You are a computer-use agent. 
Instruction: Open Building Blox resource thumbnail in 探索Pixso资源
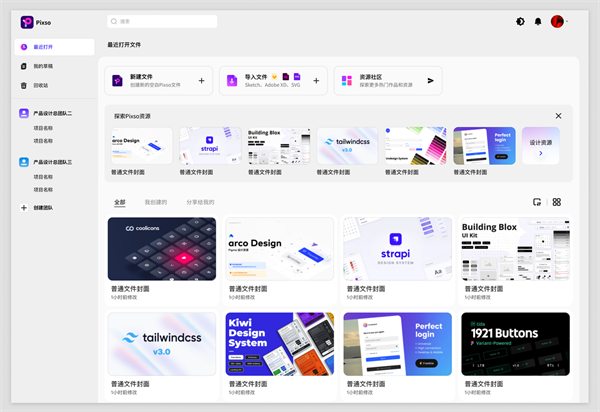click(279, 146)
